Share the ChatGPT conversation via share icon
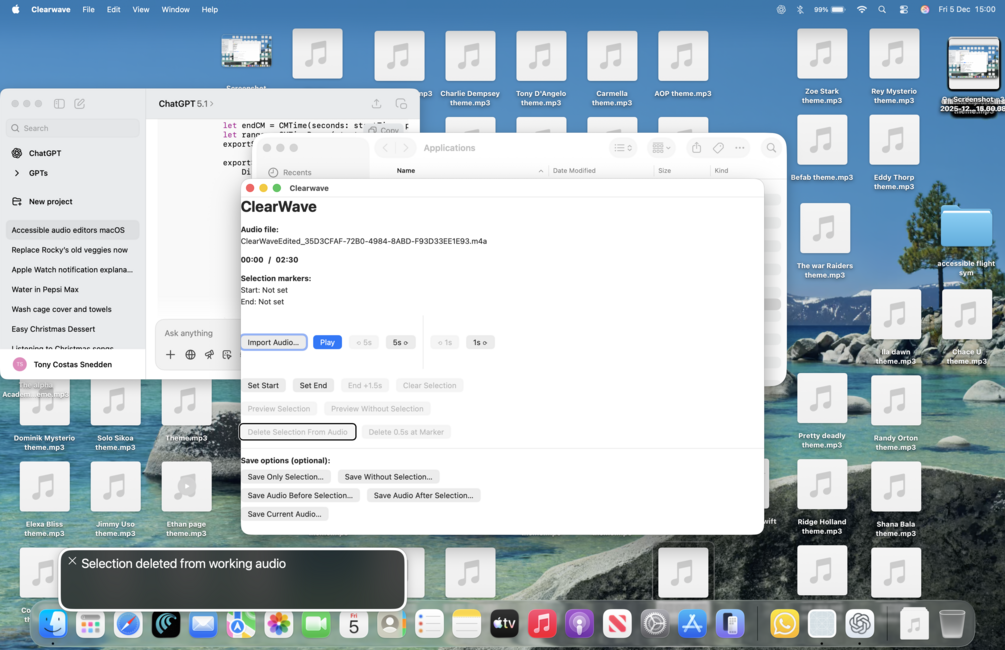1005x650 pixels. point(376,103)
